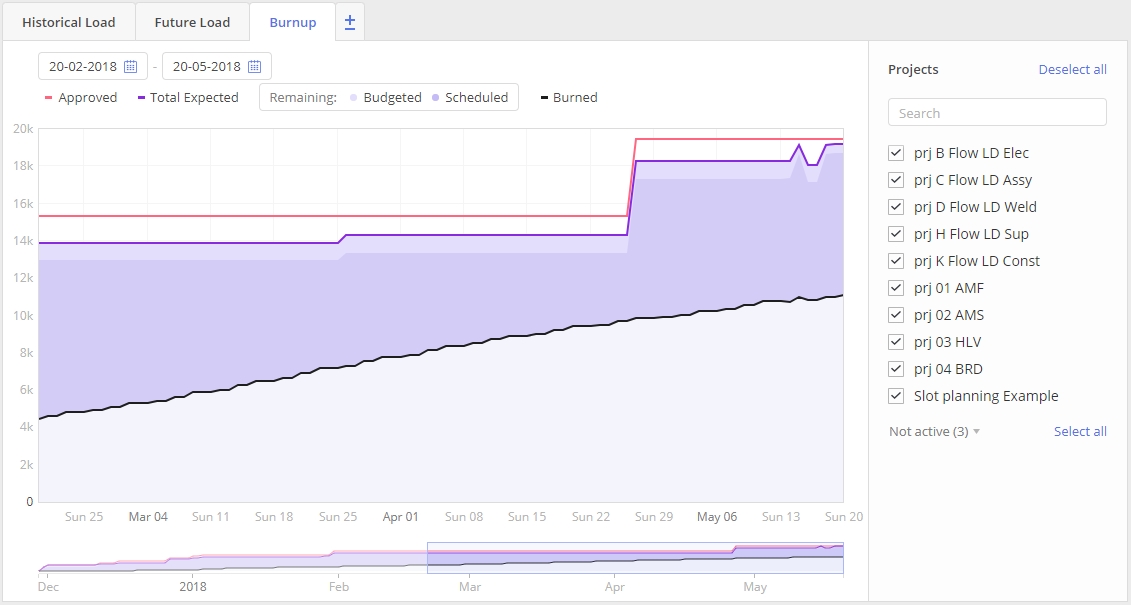Click the Apr 01 axis label

click(400, 516)
